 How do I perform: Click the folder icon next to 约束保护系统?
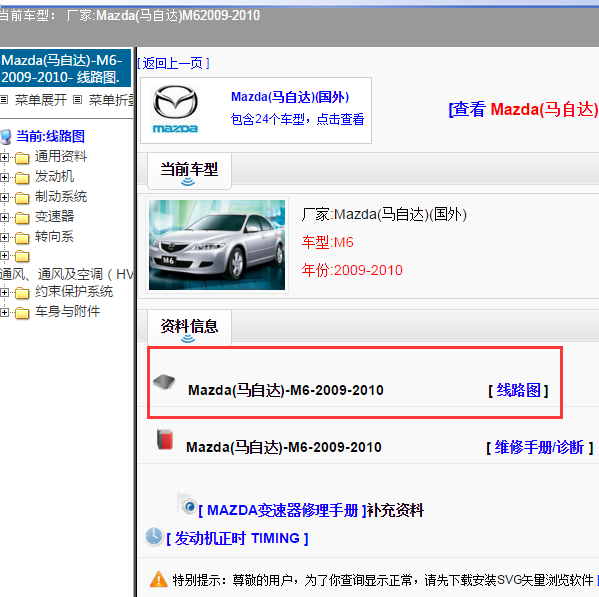[22, 293]
